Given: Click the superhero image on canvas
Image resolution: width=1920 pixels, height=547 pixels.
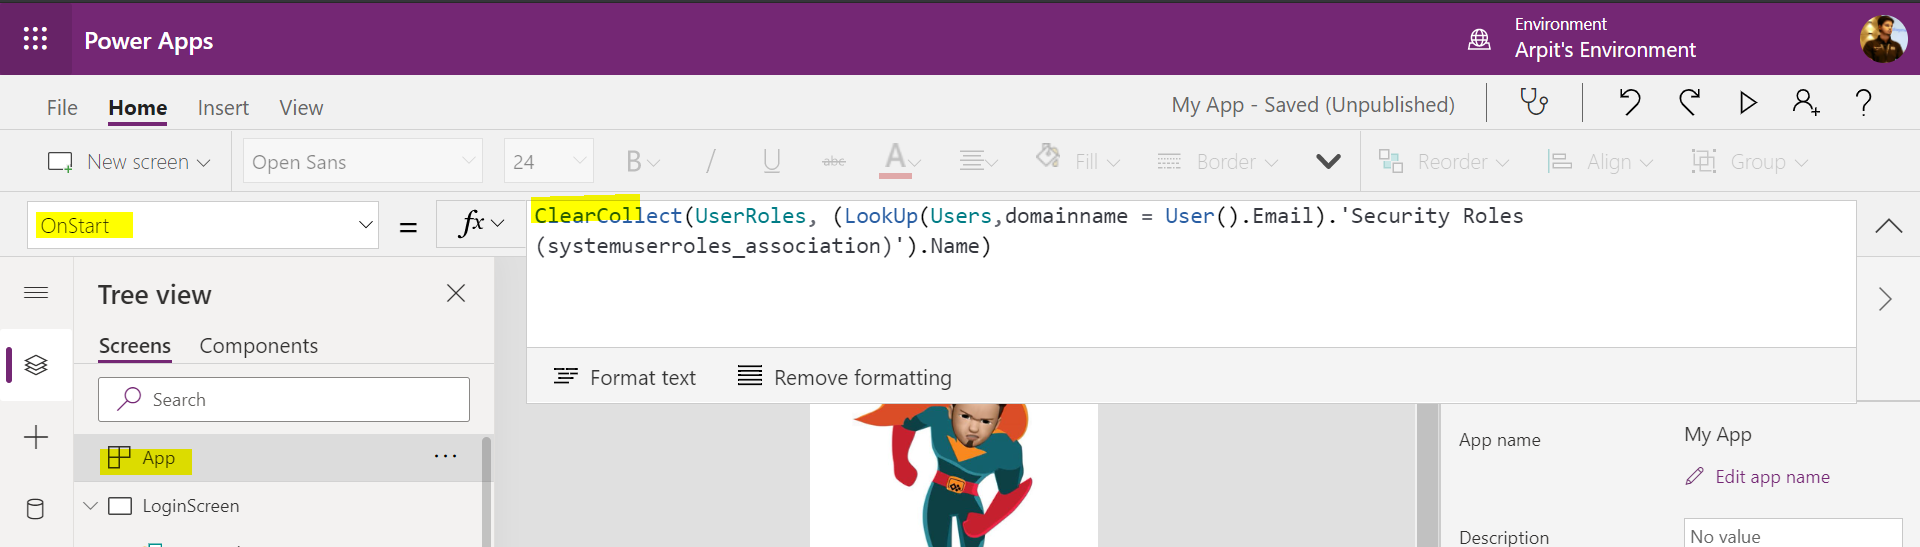Looking at the screenshot, I should 952,475.
